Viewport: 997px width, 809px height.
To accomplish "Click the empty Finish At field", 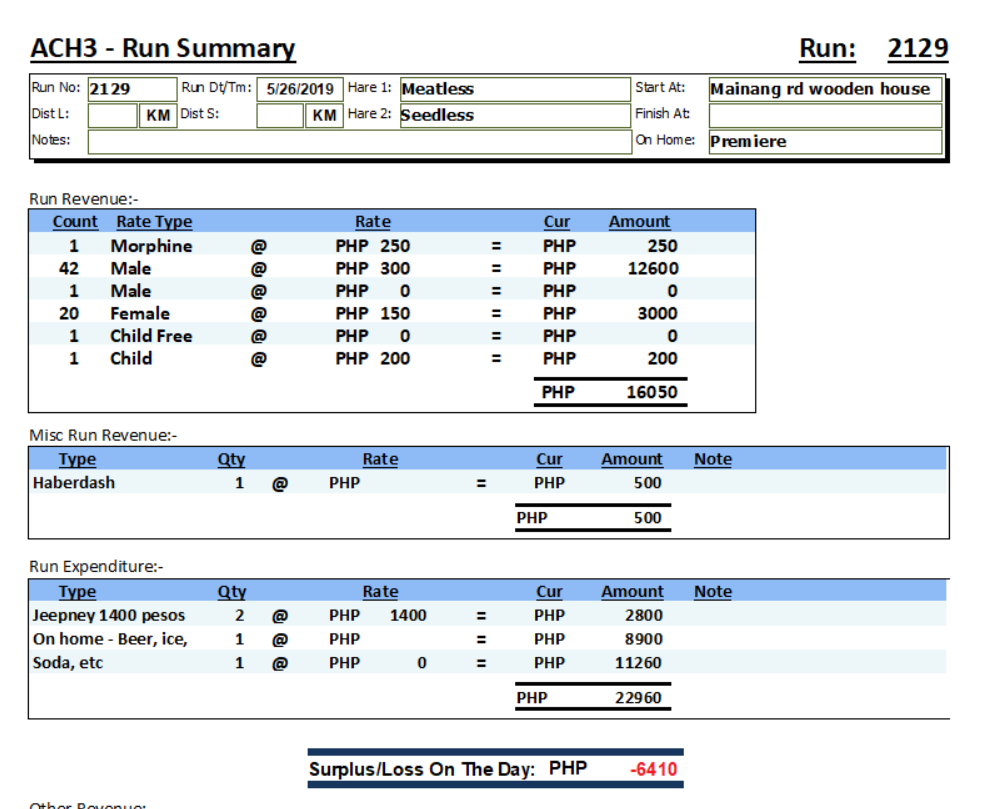I will point(825,115).
